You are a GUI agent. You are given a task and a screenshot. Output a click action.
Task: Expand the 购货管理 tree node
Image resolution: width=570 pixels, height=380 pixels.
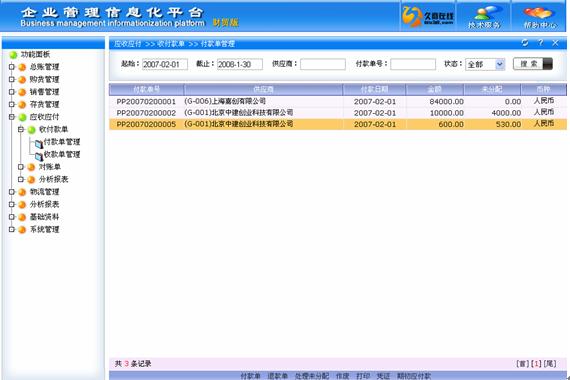point(12,79)
